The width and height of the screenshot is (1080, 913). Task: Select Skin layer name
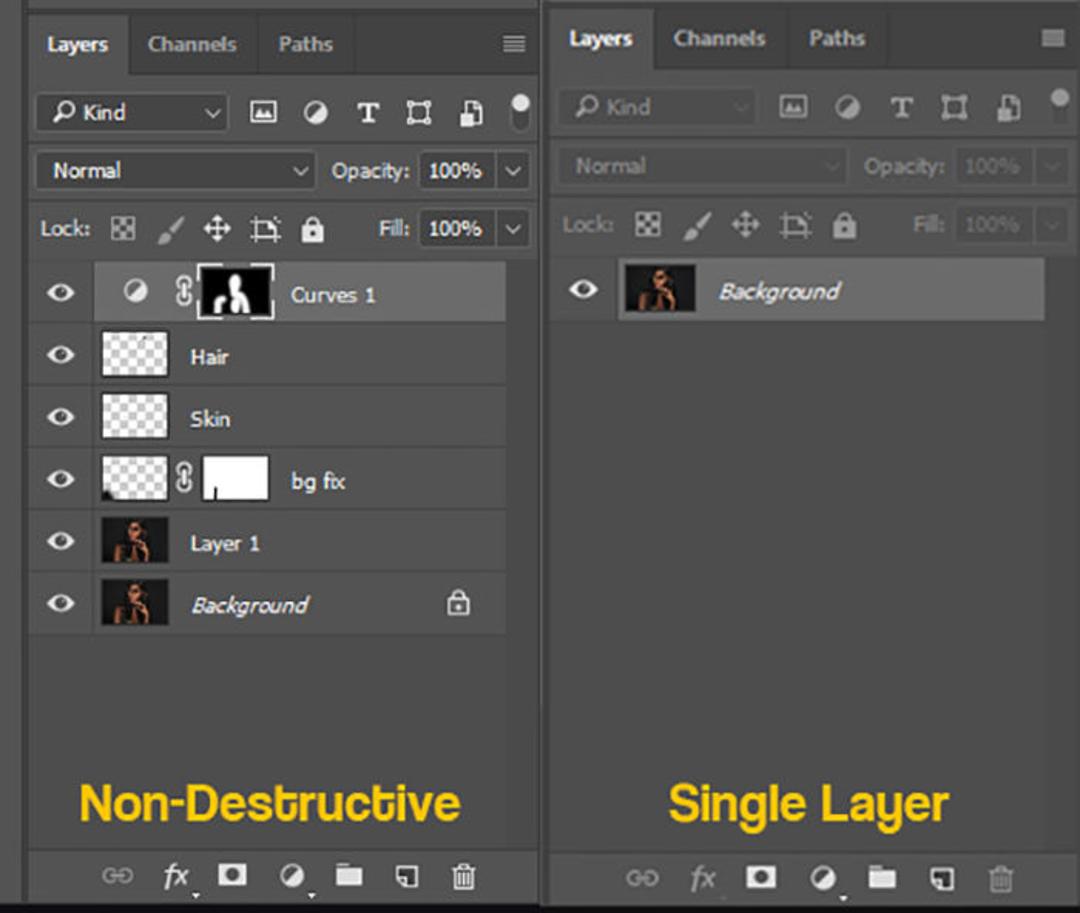[210, 419]
